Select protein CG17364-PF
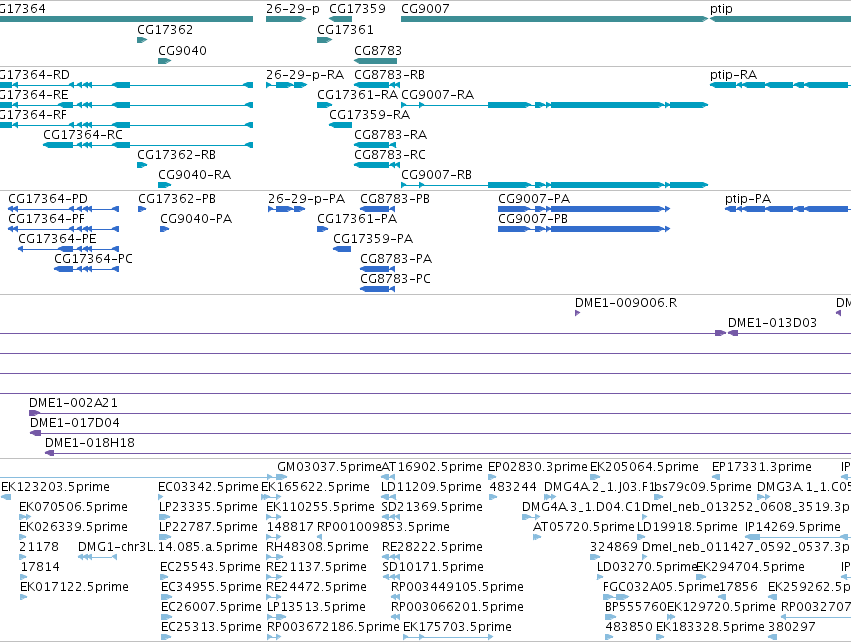 click(x=63, y=229)
